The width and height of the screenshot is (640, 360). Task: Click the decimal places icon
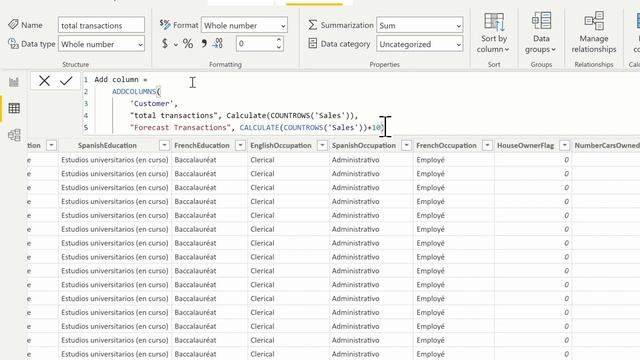218,43
